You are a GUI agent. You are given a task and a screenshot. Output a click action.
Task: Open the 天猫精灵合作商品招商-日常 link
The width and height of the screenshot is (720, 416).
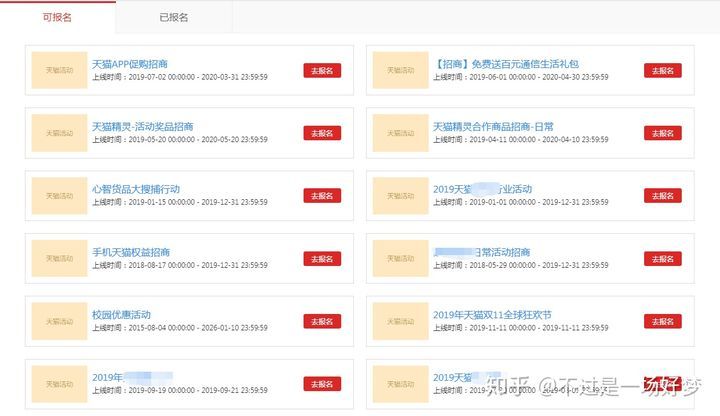pos(493,126)
